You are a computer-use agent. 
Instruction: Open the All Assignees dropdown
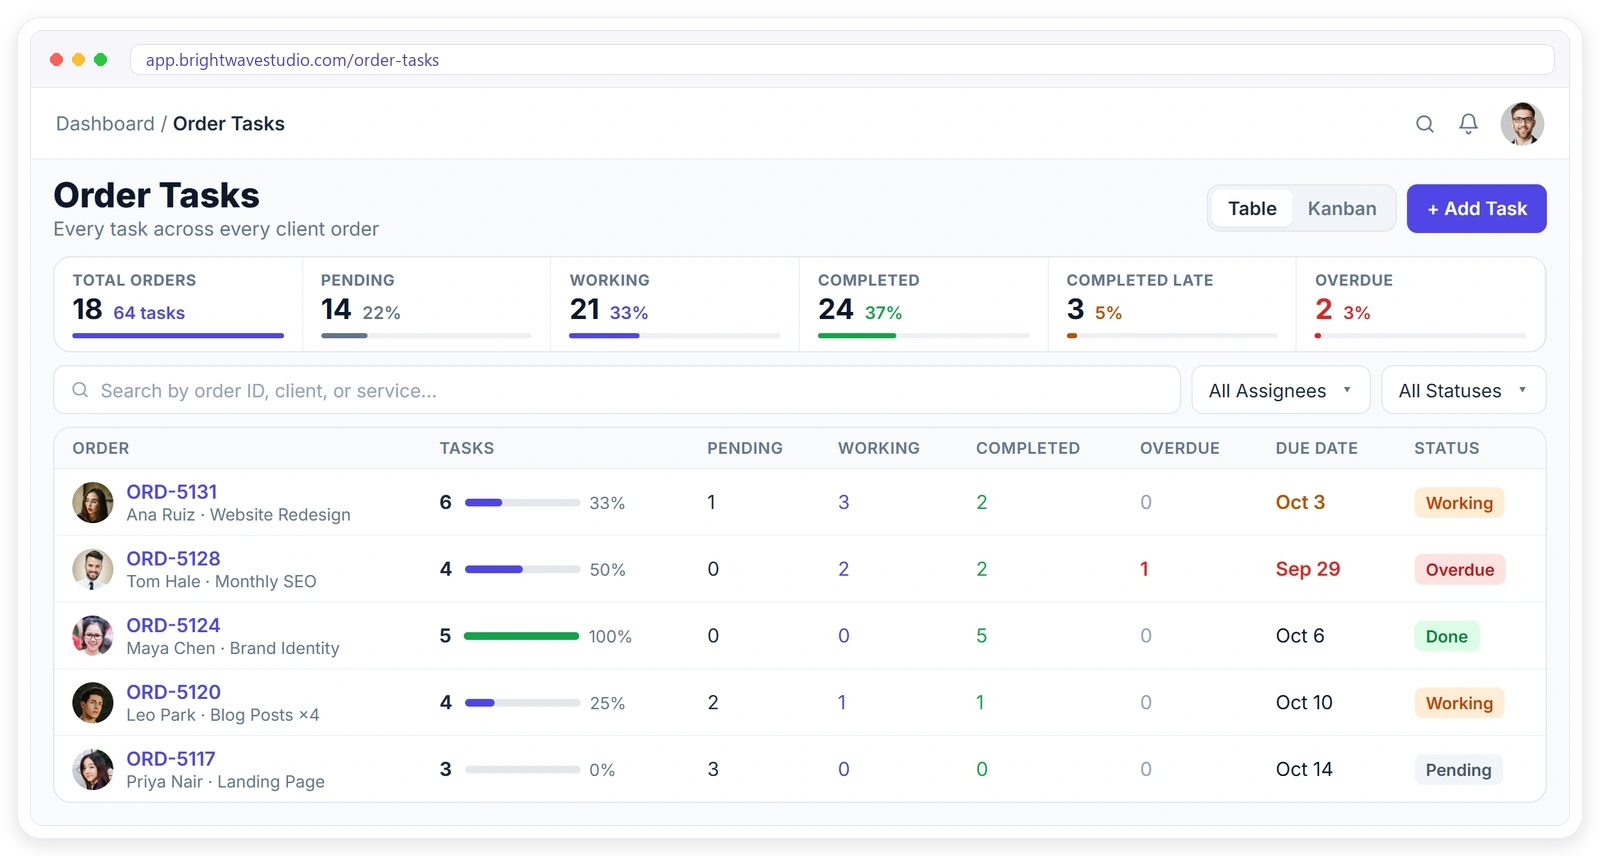tap(1281, 391)
